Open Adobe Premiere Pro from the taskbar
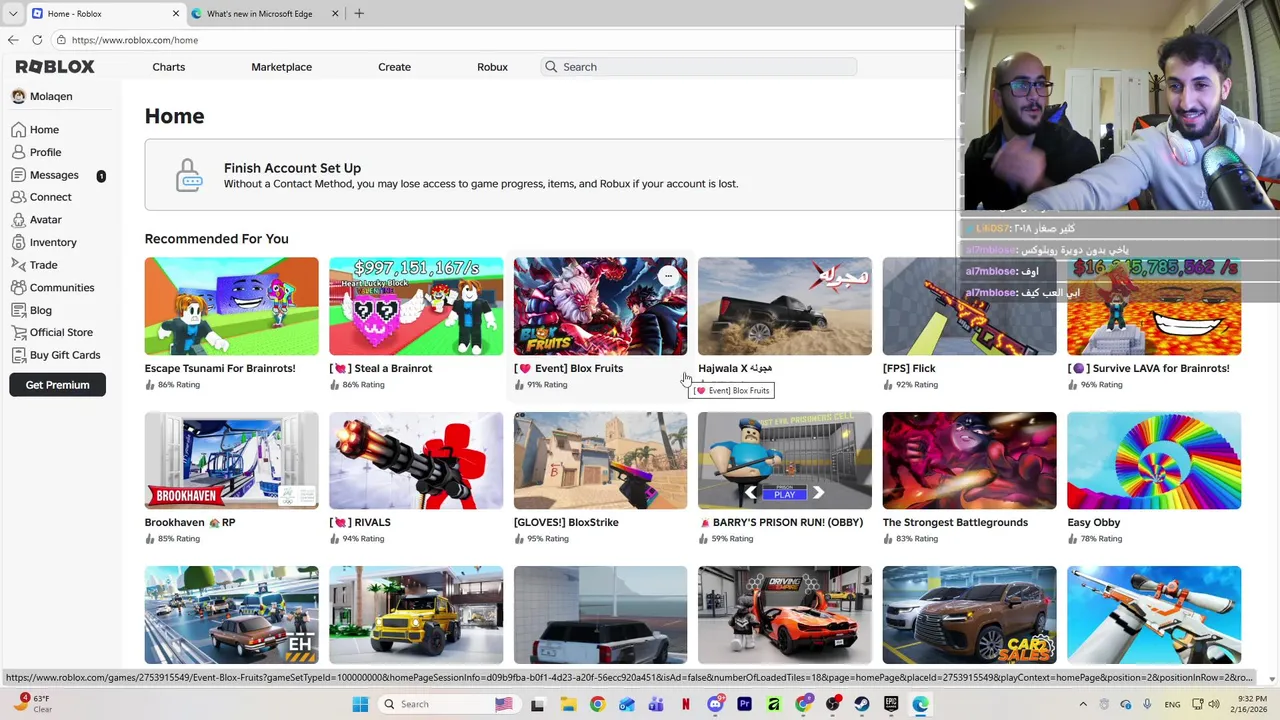 pos(744,704)
